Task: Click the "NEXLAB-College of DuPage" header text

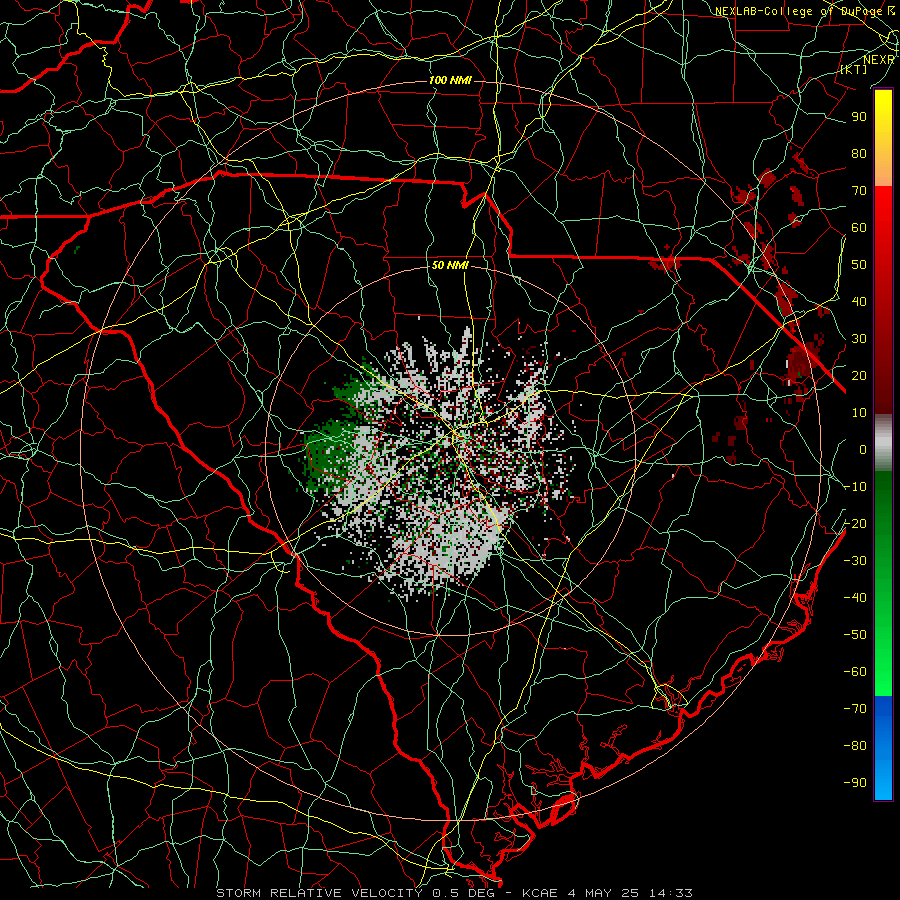Action: click(x=800, y=11)
